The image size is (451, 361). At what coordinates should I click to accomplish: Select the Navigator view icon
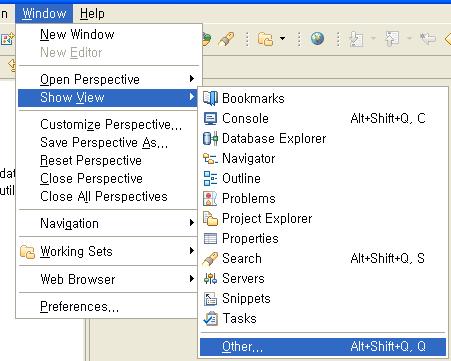pyautogui.click(x=210, y=159)
